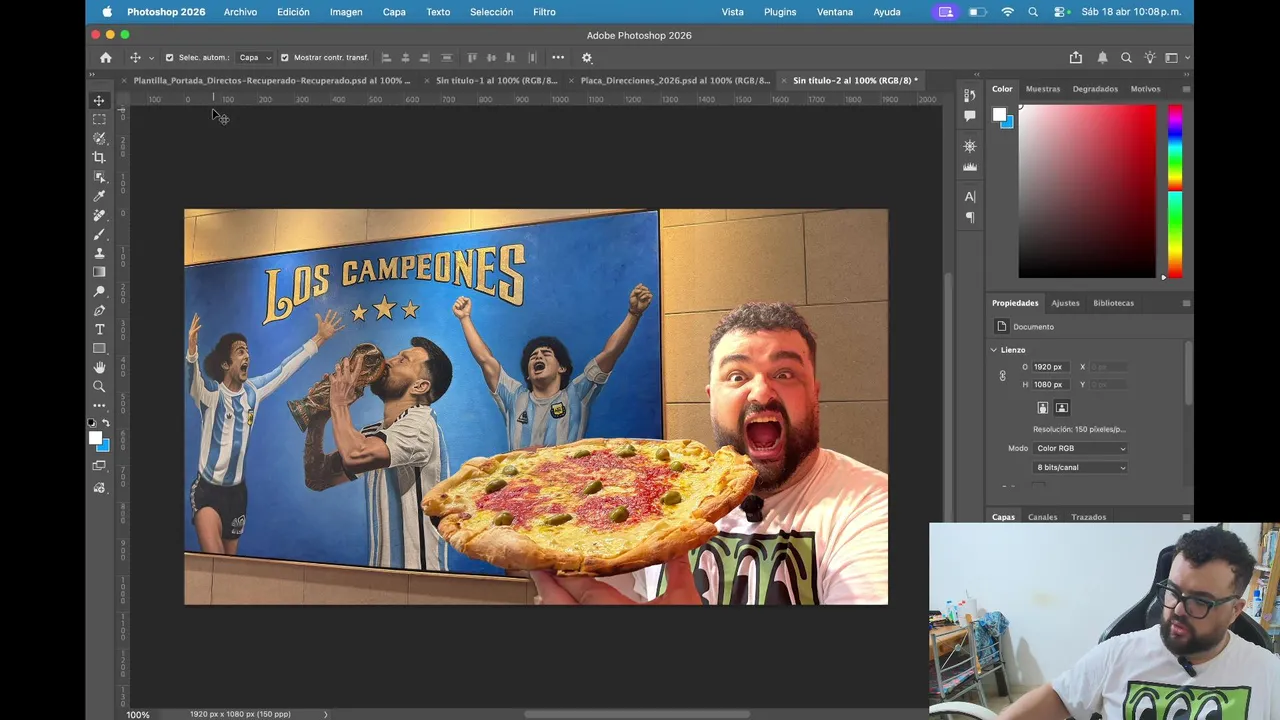Open the History panel icon
The image size is (1280, 720).
point(969,96)
